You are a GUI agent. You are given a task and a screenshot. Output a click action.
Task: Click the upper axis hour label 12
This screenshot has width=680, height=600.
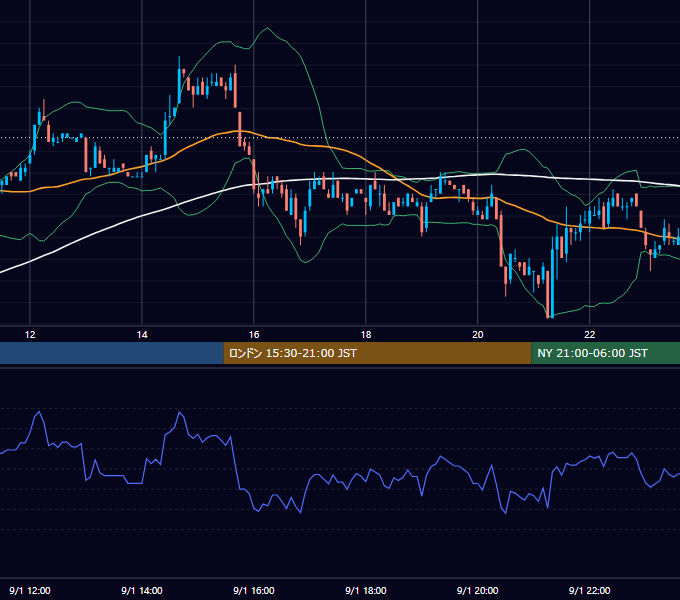tap(30, 335)
